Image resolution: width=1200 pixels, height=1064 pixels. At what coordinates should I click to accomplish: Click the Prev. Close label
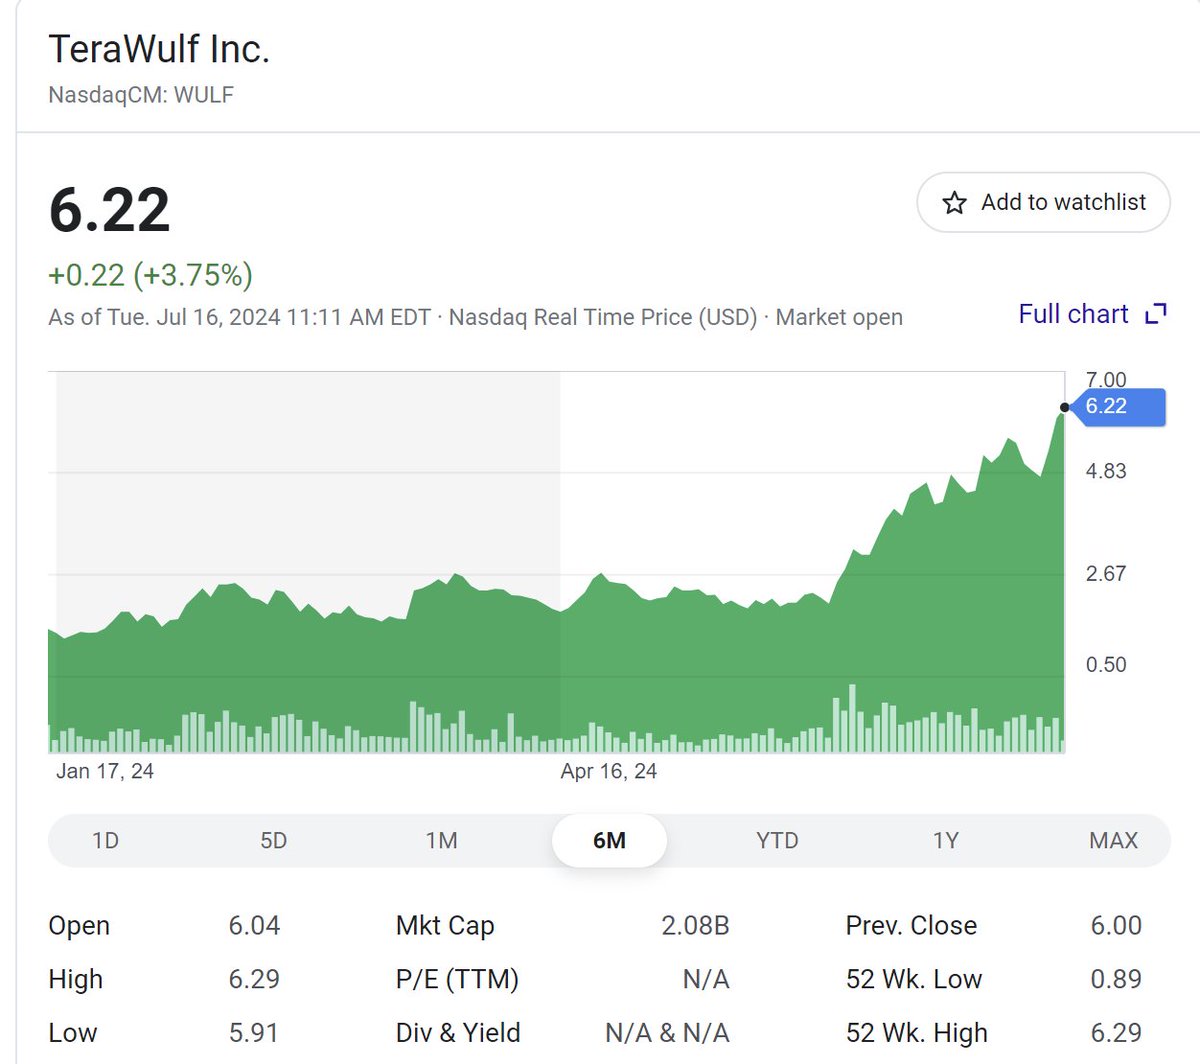911,926
